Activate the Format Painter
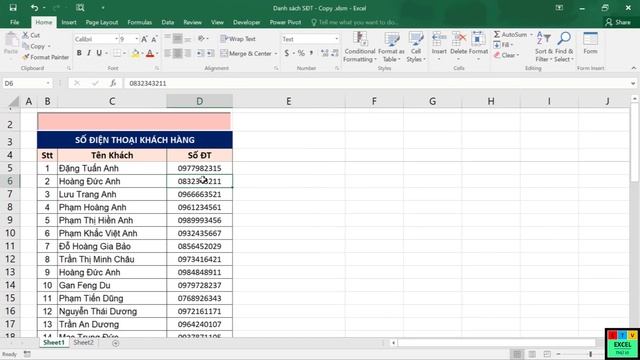The width and height of the screenshot is (640, 360). point(46,57)
